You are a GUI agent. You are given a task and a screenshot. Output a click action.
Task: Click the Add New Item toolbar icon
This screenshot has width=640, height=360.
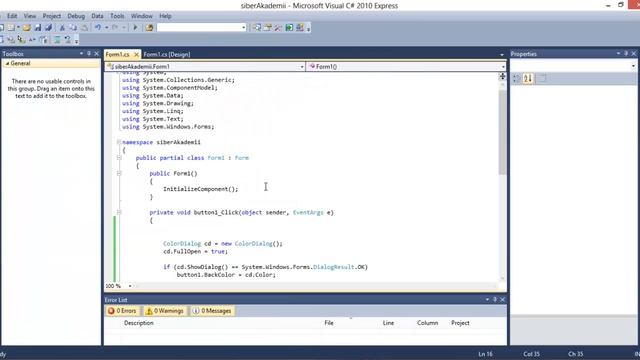click(x=11, y=28)
